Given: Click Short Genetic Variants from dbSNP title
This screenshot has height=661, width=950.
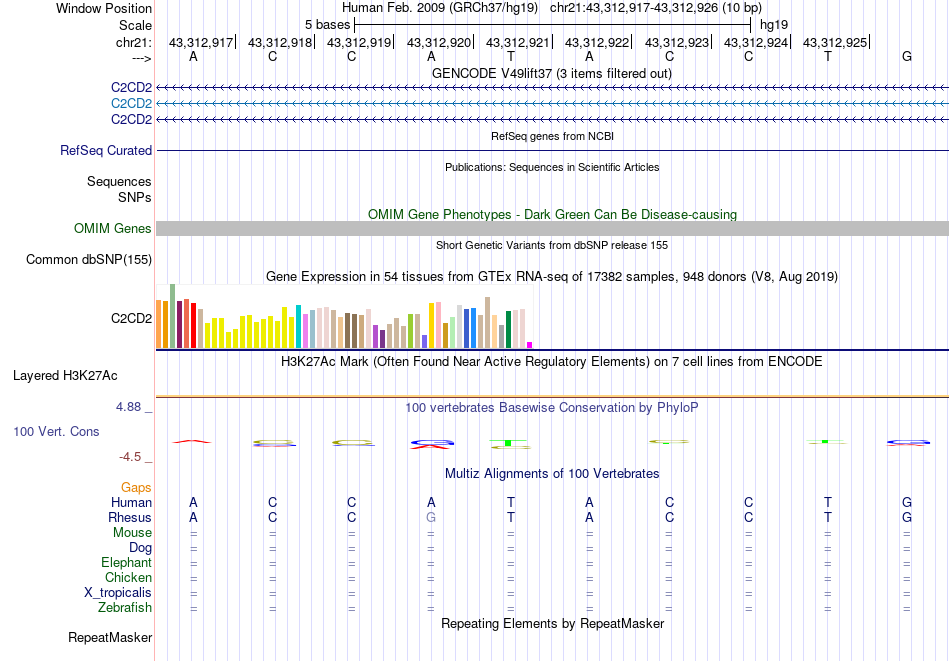Looking at the screenshot, I should 552,245.
